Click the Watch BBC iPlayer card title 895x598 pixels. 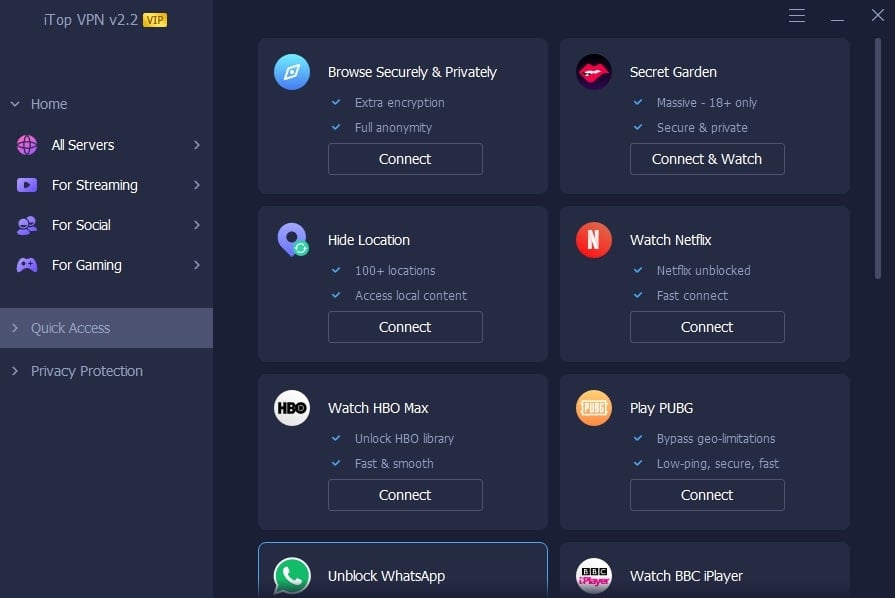[686, 576]
